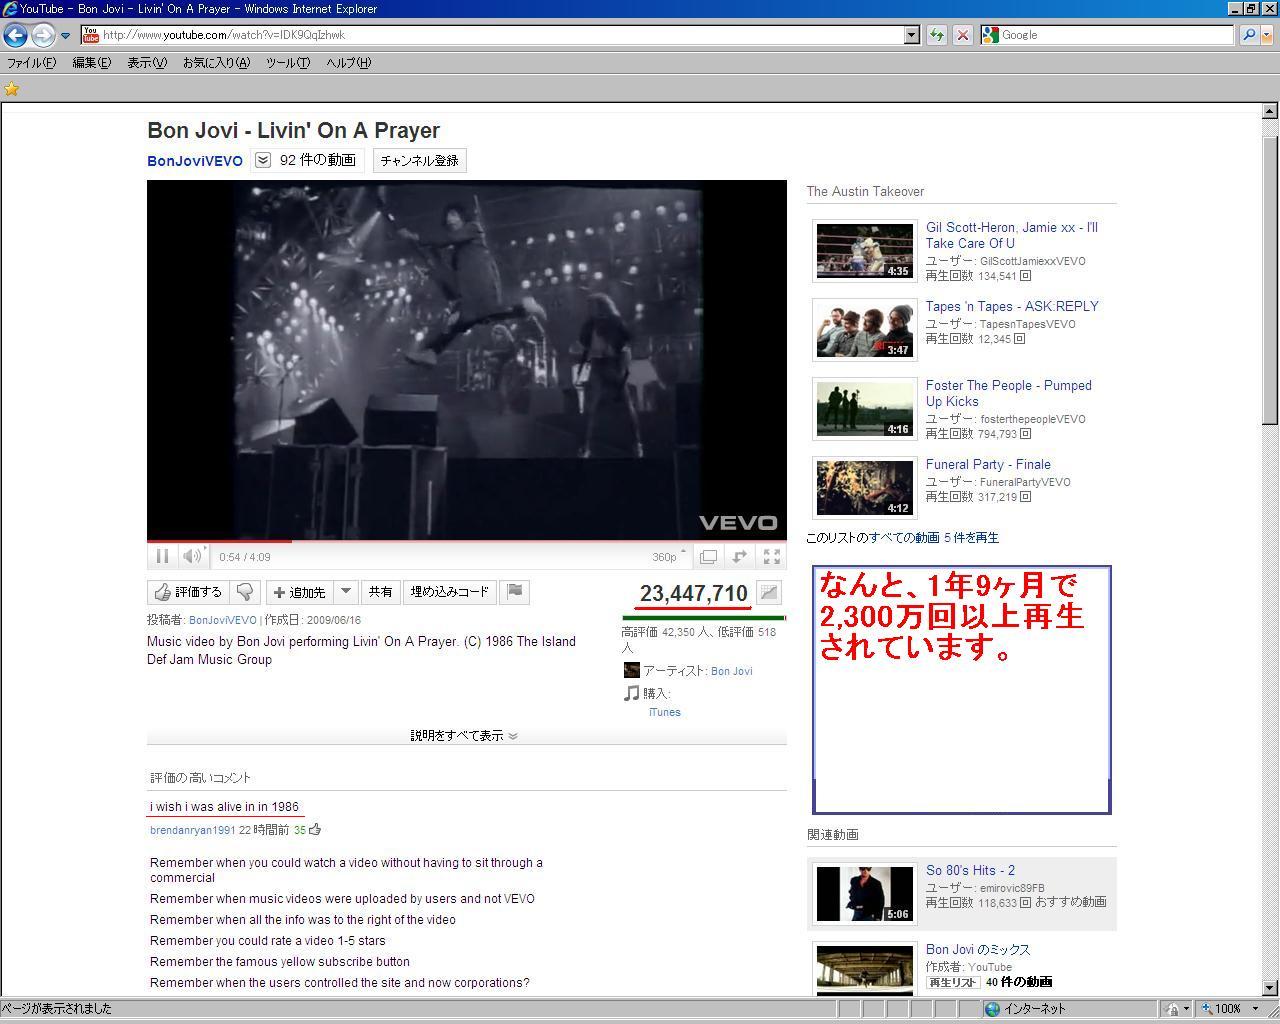This screenshot has height=1024, width=1280.
Task: Open the iTunes purchase link
Action: (x=665, y=712)
